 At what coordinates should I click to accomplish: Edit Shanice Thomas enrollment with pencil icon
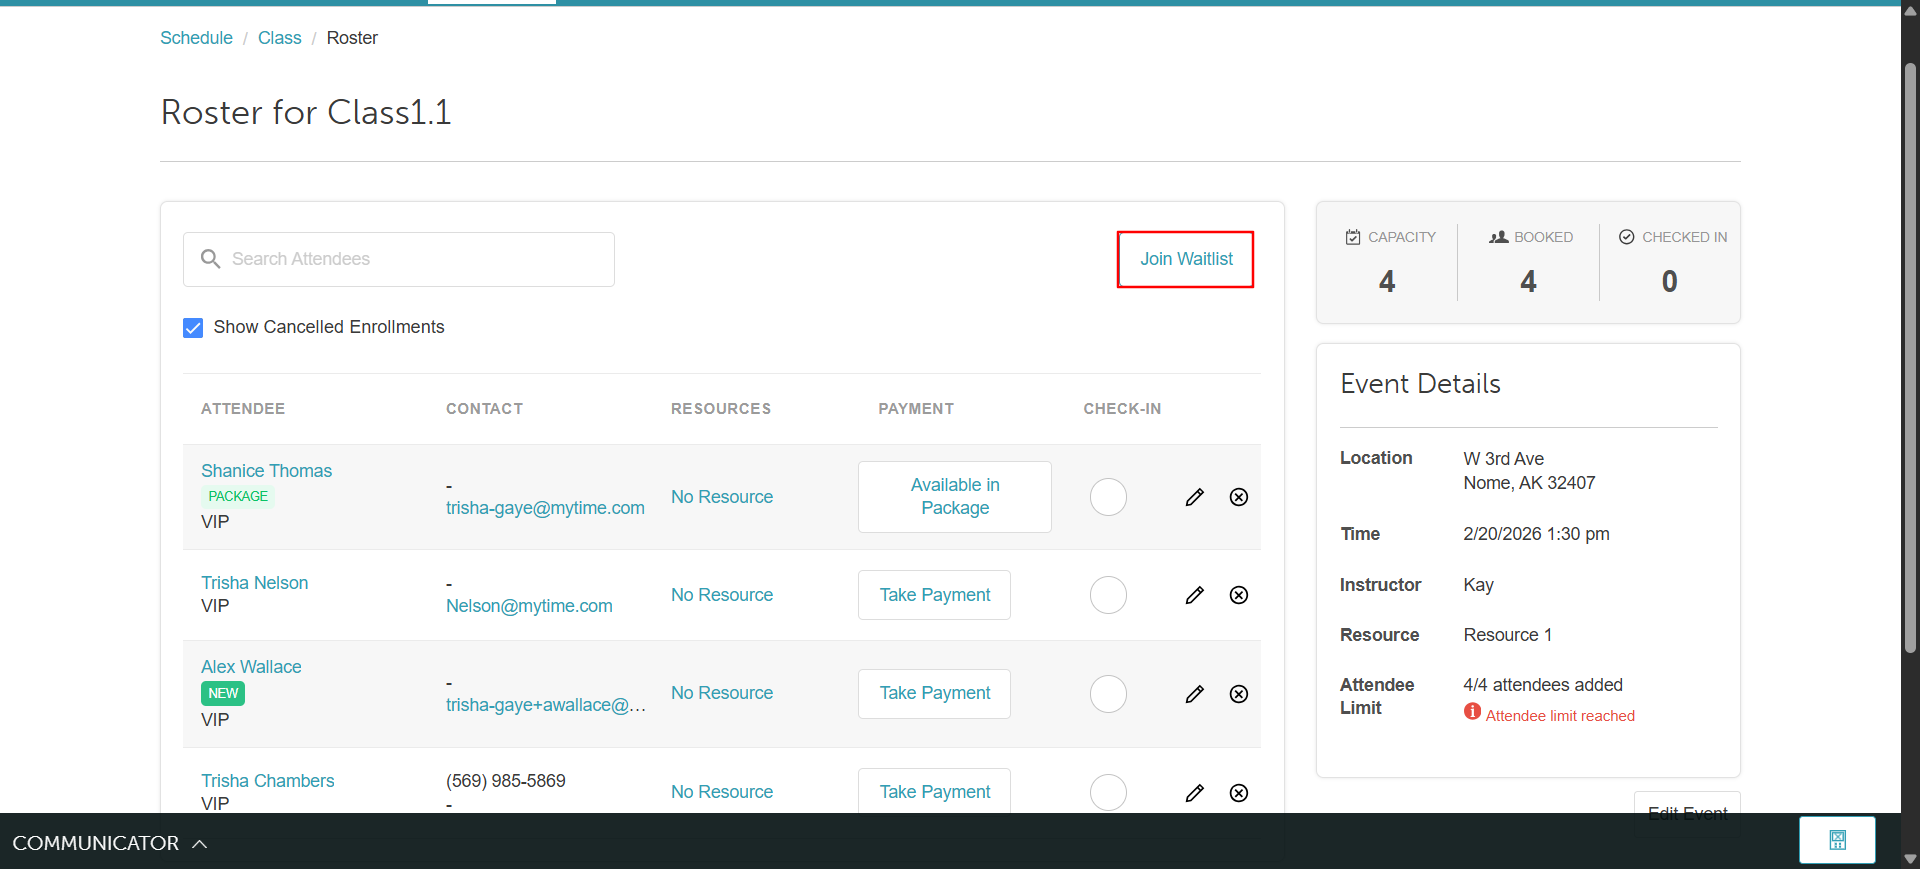(1194, 497)
